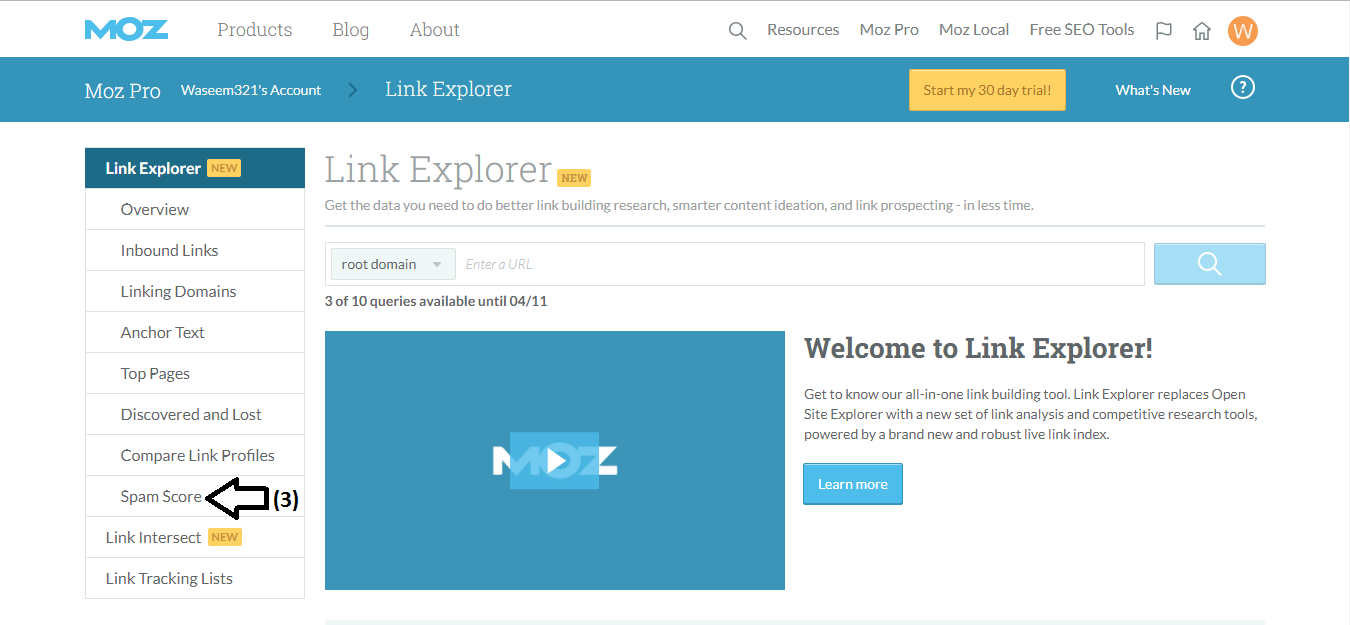Open Anchor Text in sidebar

195,332
